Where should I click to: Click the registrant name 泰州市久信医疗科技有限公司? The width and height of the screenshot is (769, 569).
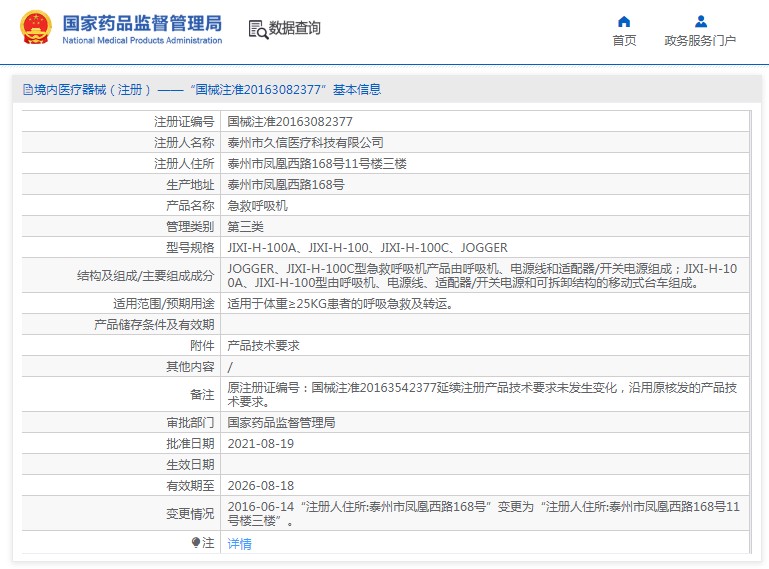(305, 142)
